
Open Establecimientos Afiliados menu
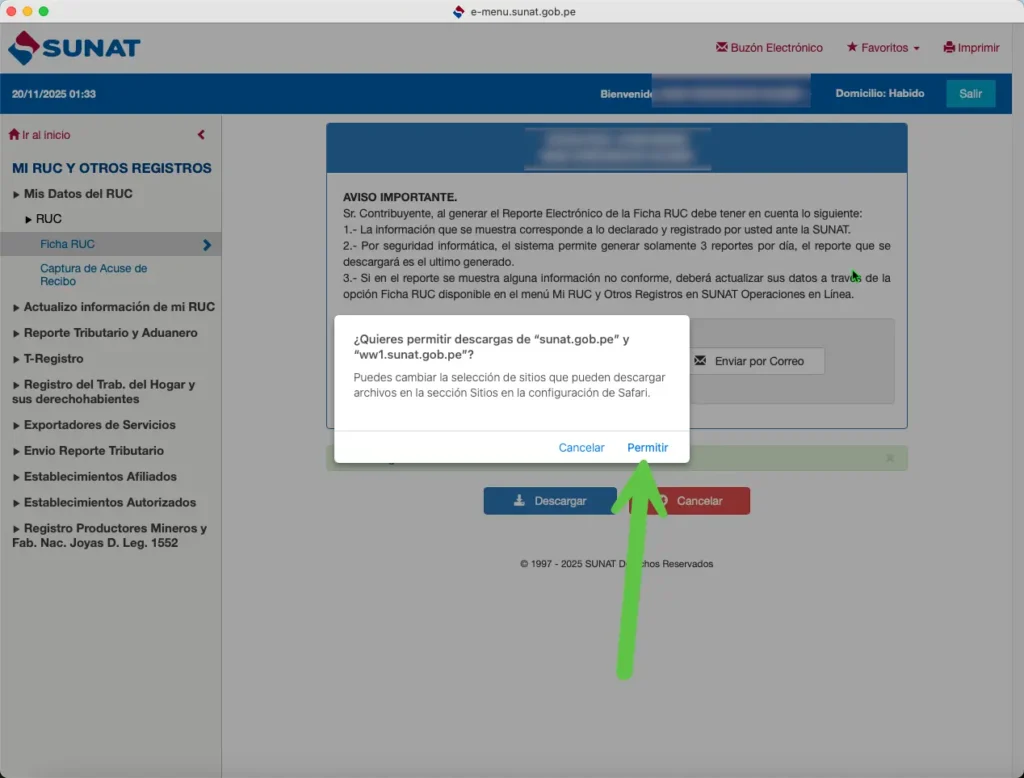tap(100, 477)
